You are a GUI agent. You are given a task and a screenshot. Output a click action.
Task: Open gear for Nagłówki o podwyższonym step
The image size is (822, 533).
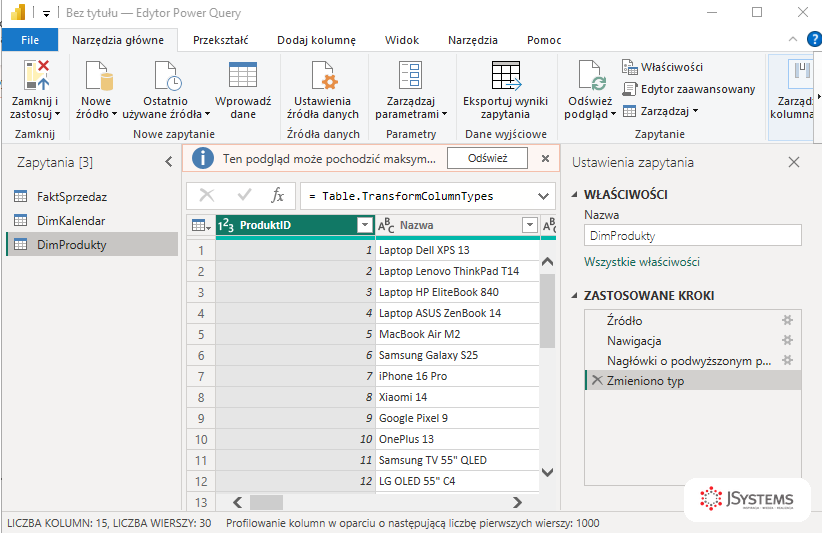pyautogui.click(x=787, y=360)
